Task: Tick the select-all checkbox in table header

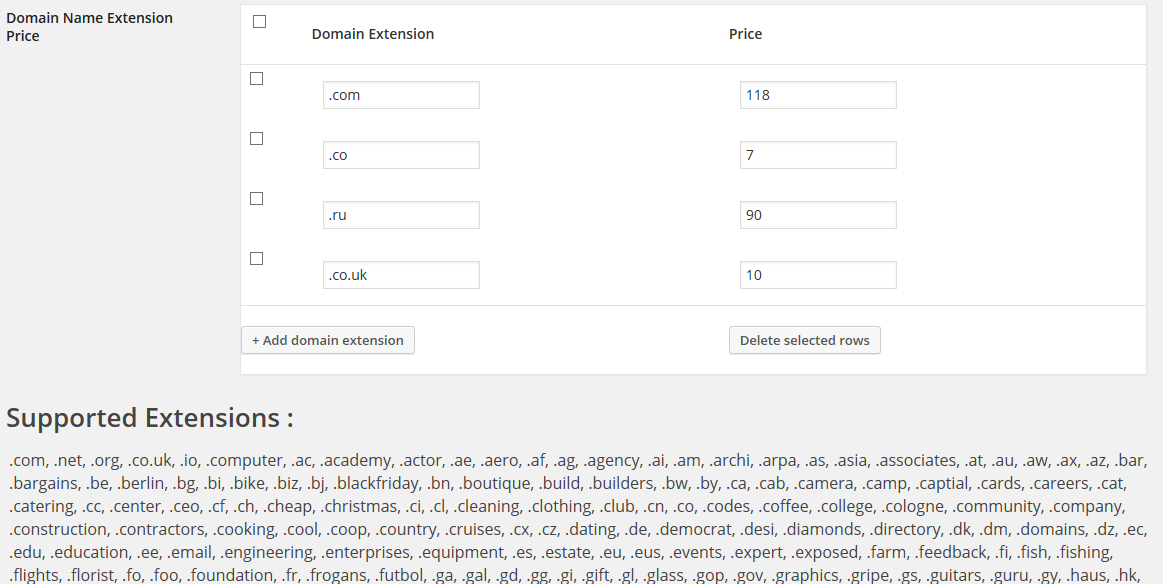Action: 259,22
